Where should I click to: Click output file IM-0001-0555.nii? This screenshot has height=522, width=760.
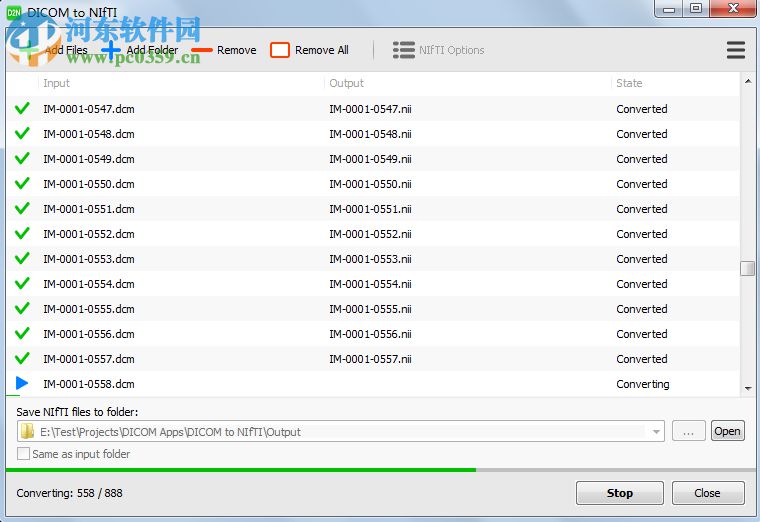(x=370, y=309)
